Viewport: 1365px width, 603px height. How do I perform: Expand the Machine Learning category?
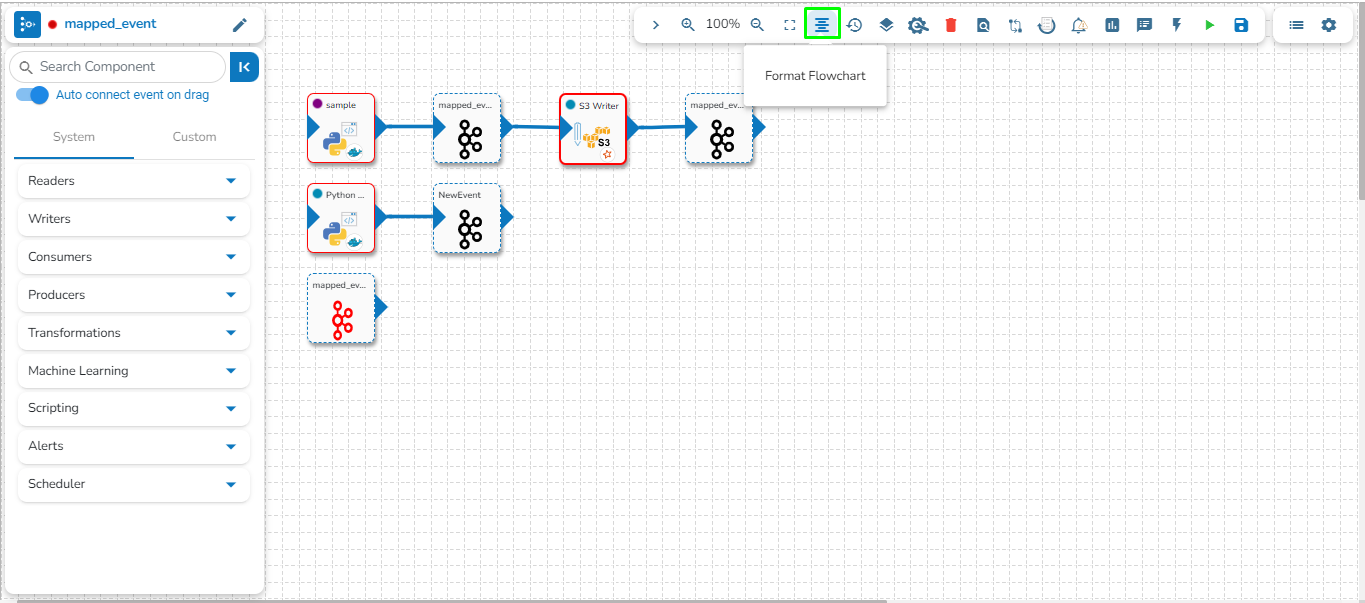134,371
